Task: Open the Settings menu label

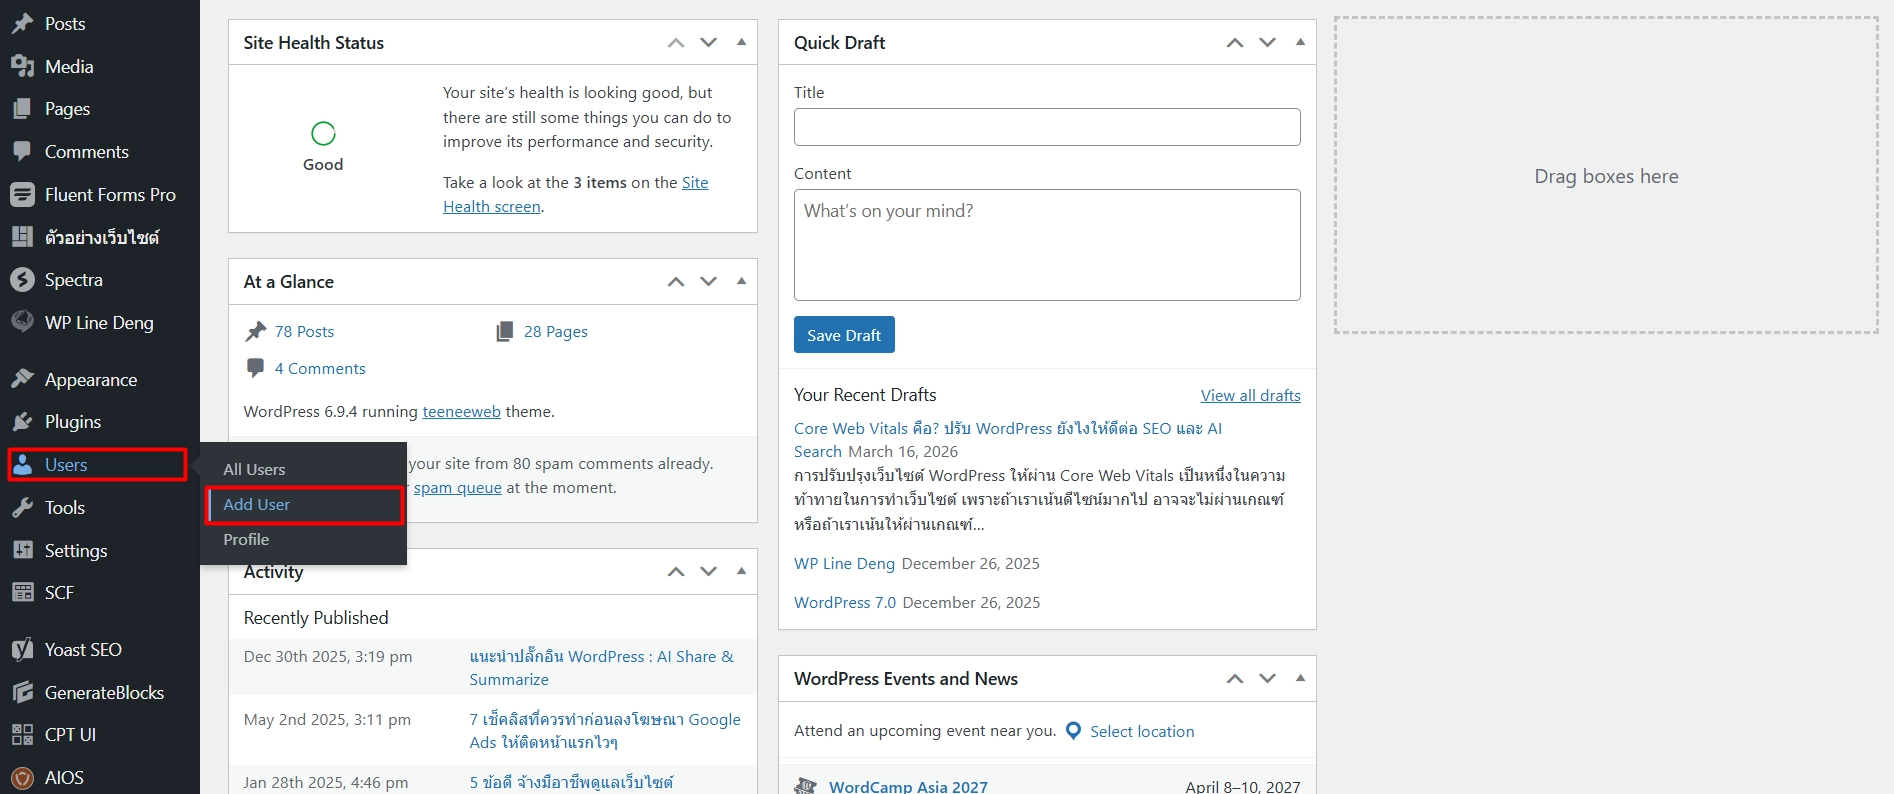Action: pyautogui.click(x=76, y=550)
